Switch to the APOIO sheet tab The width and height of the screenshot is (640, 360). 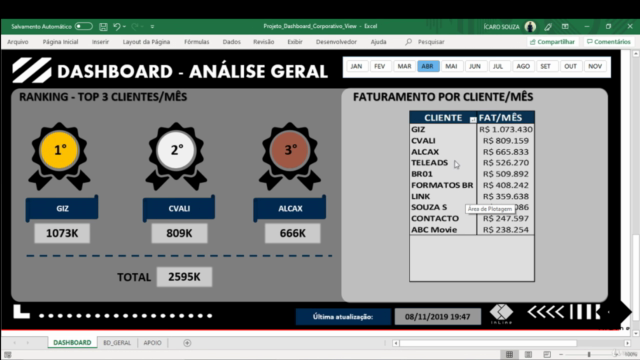tap(152, 342)
